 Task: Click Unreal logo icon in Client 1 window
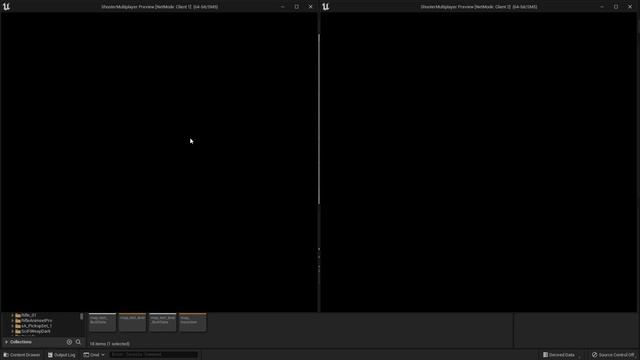coord(6,7)
